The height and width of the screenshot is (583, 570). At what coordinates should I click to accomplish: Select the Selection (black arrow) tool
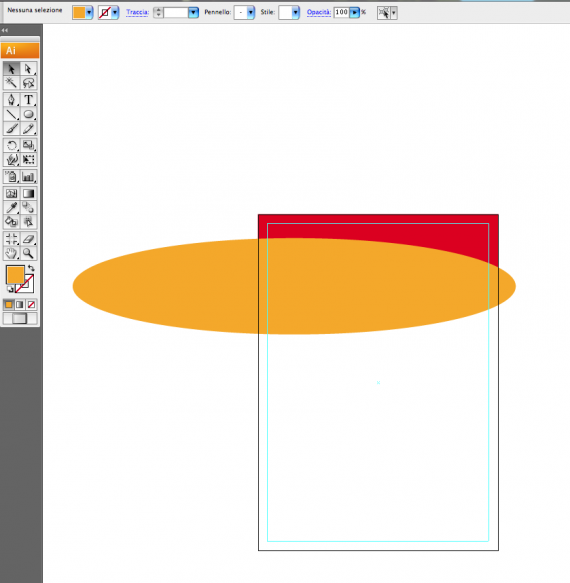coord(12,69)
